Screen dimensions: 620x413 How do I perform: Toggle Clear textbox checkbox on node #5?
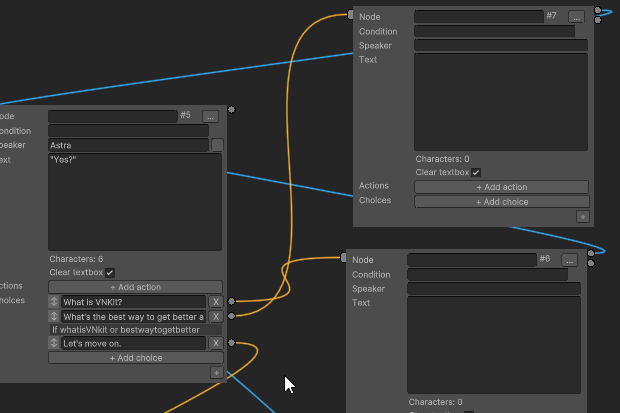point(110,272)
